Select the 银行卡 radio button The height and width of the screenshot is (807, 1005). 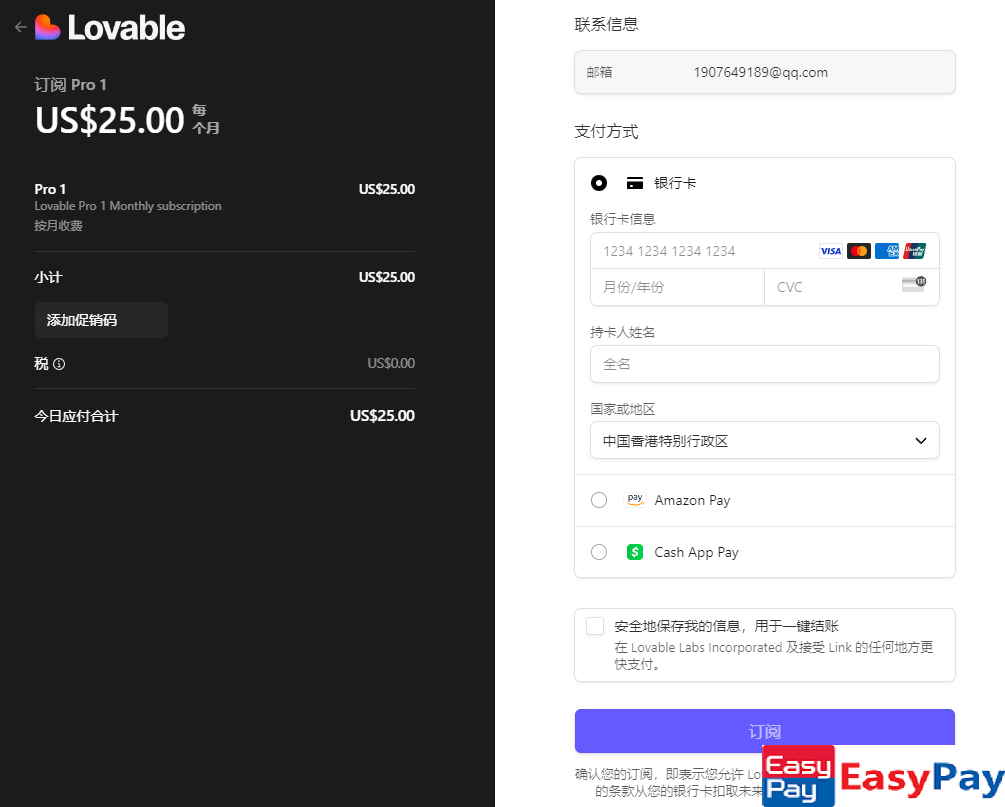pos(599,183)
